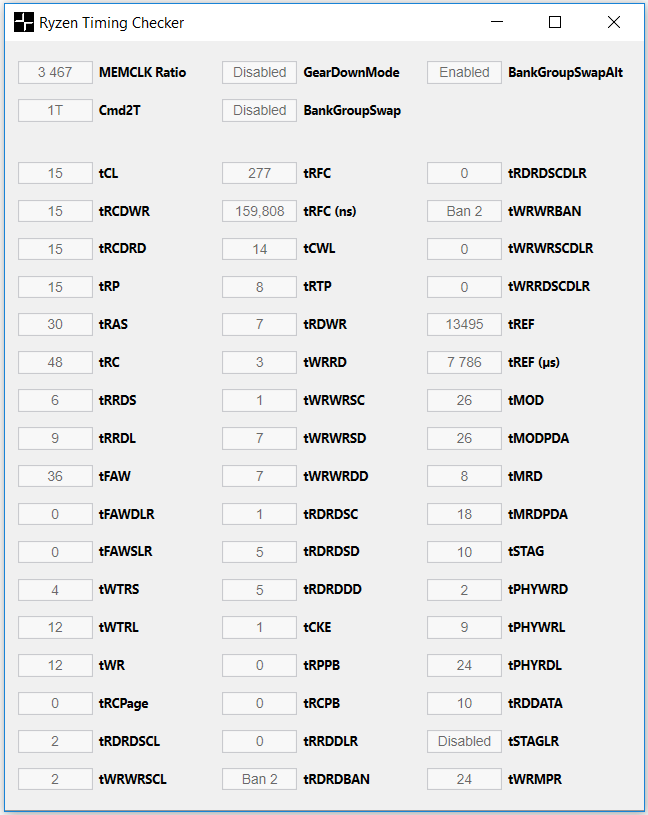648x815 pixels.
Task: Click the tWRWRSC value field
Action: [x=260, y=400]
